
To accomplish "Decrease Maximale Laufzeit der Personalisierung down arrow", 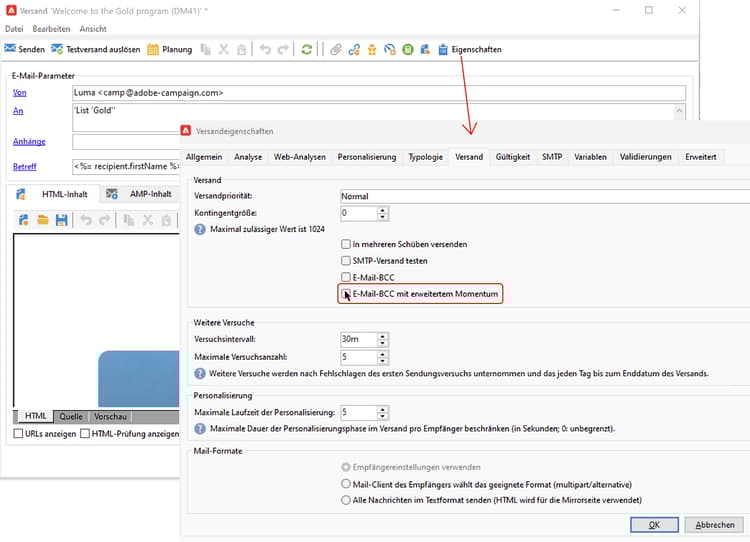I will (382, 416).
